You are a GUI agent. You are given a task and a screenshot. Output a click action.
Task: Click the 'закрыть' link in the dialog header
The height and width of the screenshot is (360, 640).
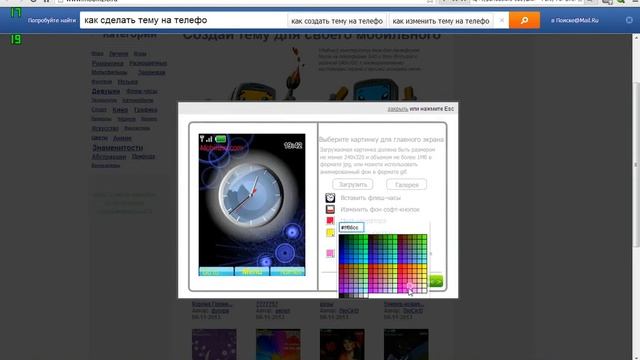(x=398, y=109)
